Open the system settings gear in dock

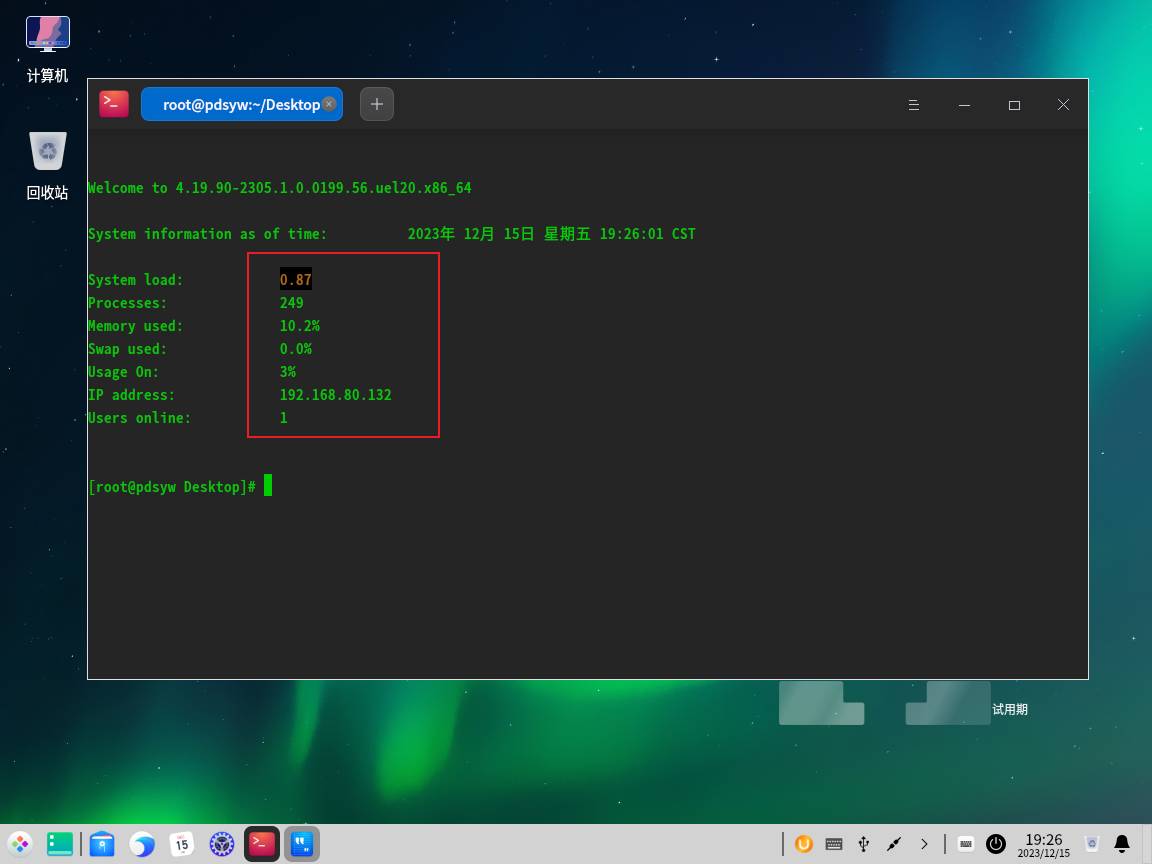(x=221, y=844)
